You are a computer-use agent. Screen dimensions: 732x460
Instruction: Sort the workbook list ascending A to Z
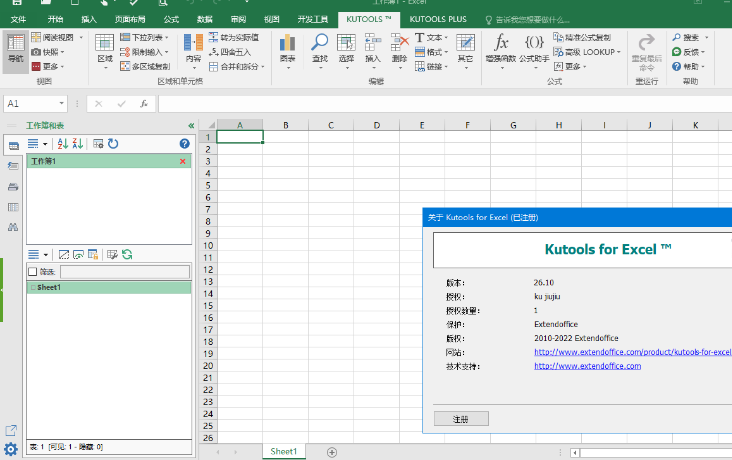tap(63, 144)
